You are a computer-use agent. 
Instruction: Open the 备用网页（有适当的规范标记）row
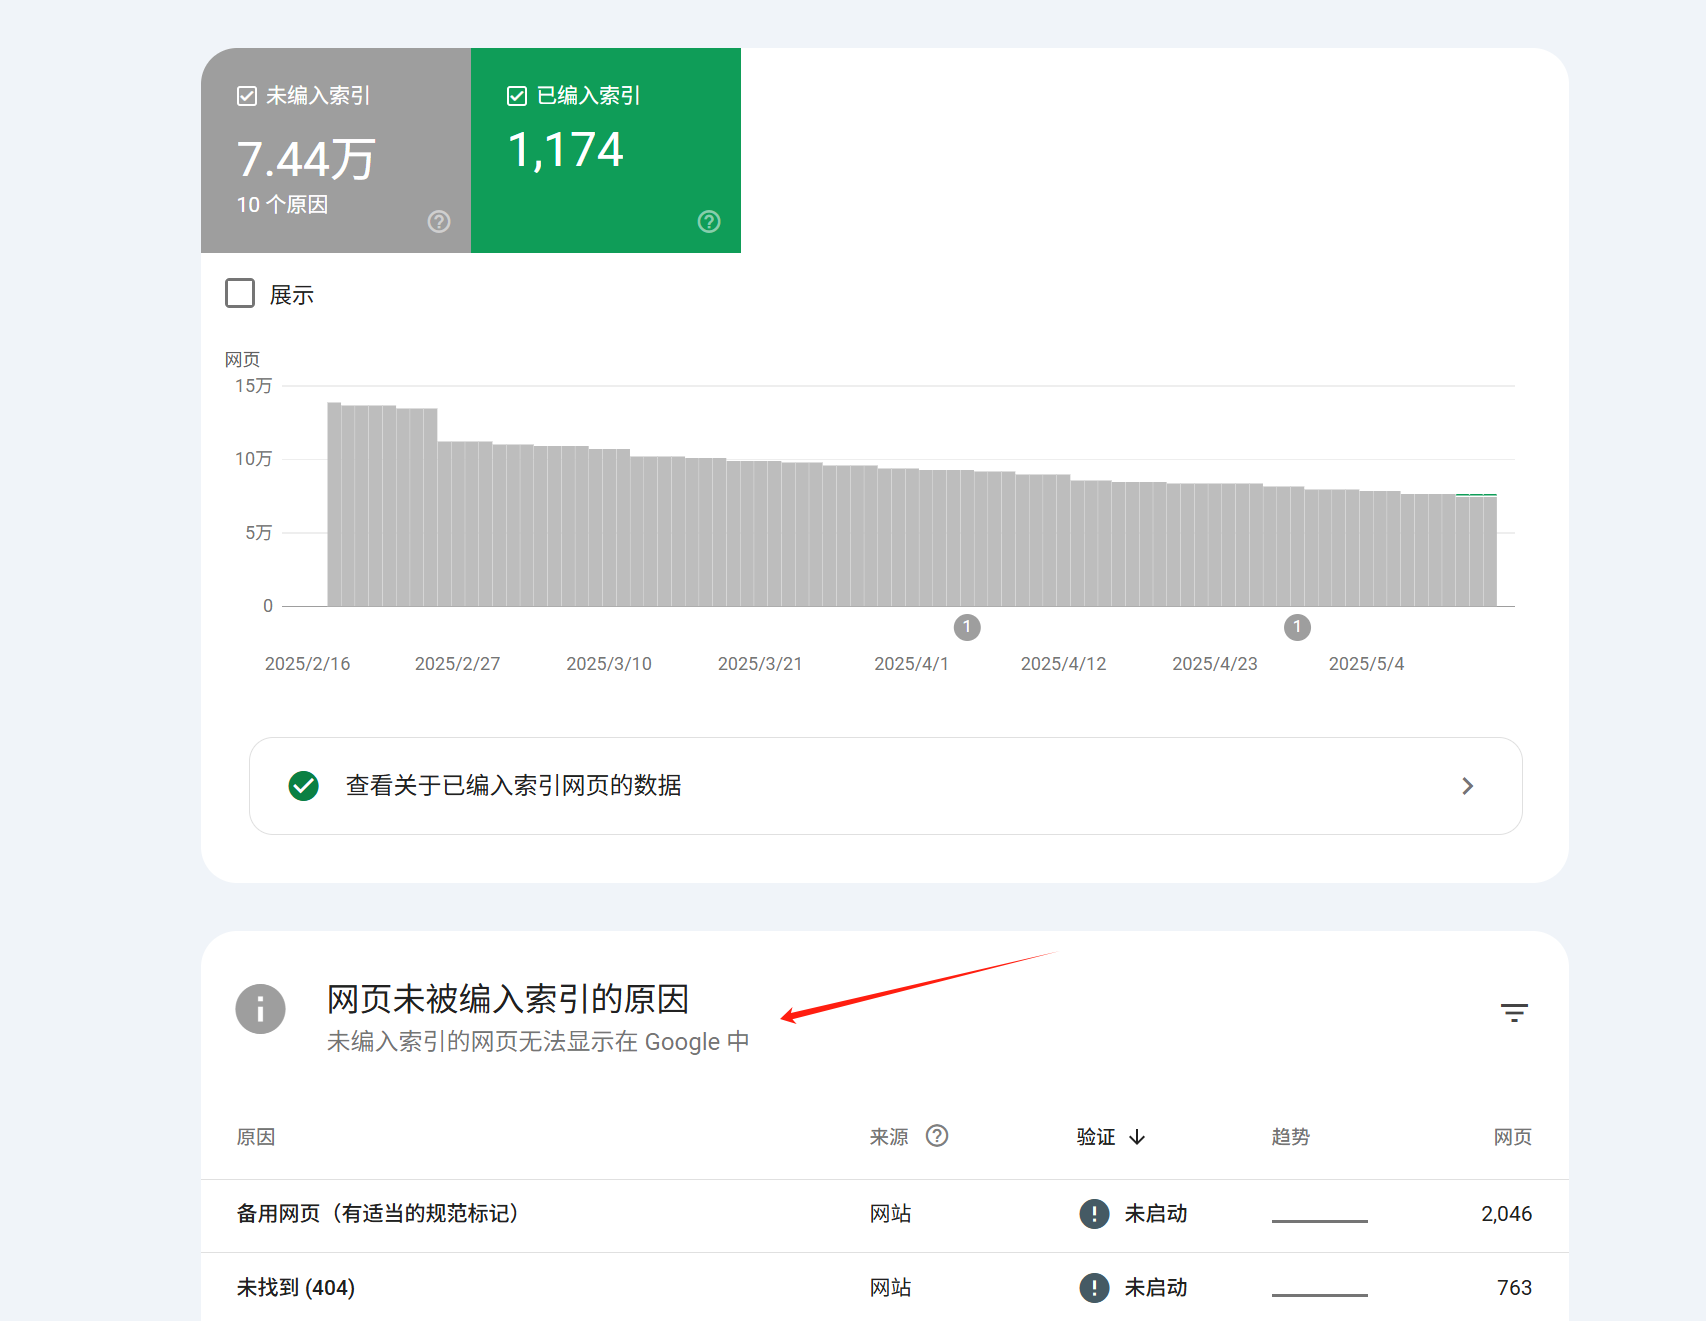[378, 1214]
